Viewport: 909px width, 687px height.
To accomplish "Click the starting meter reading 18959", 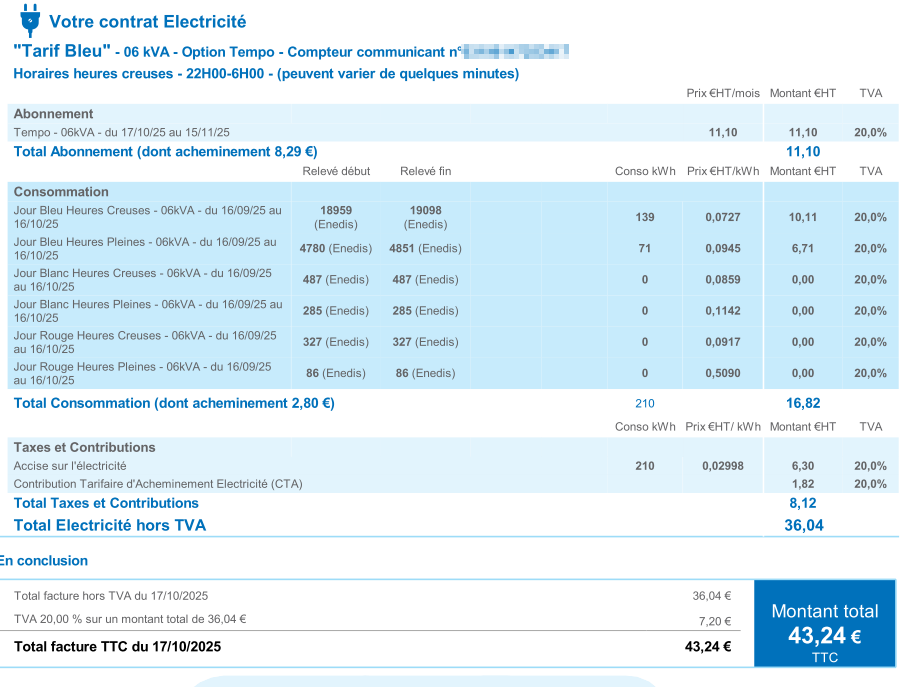I will coord(336,211).
